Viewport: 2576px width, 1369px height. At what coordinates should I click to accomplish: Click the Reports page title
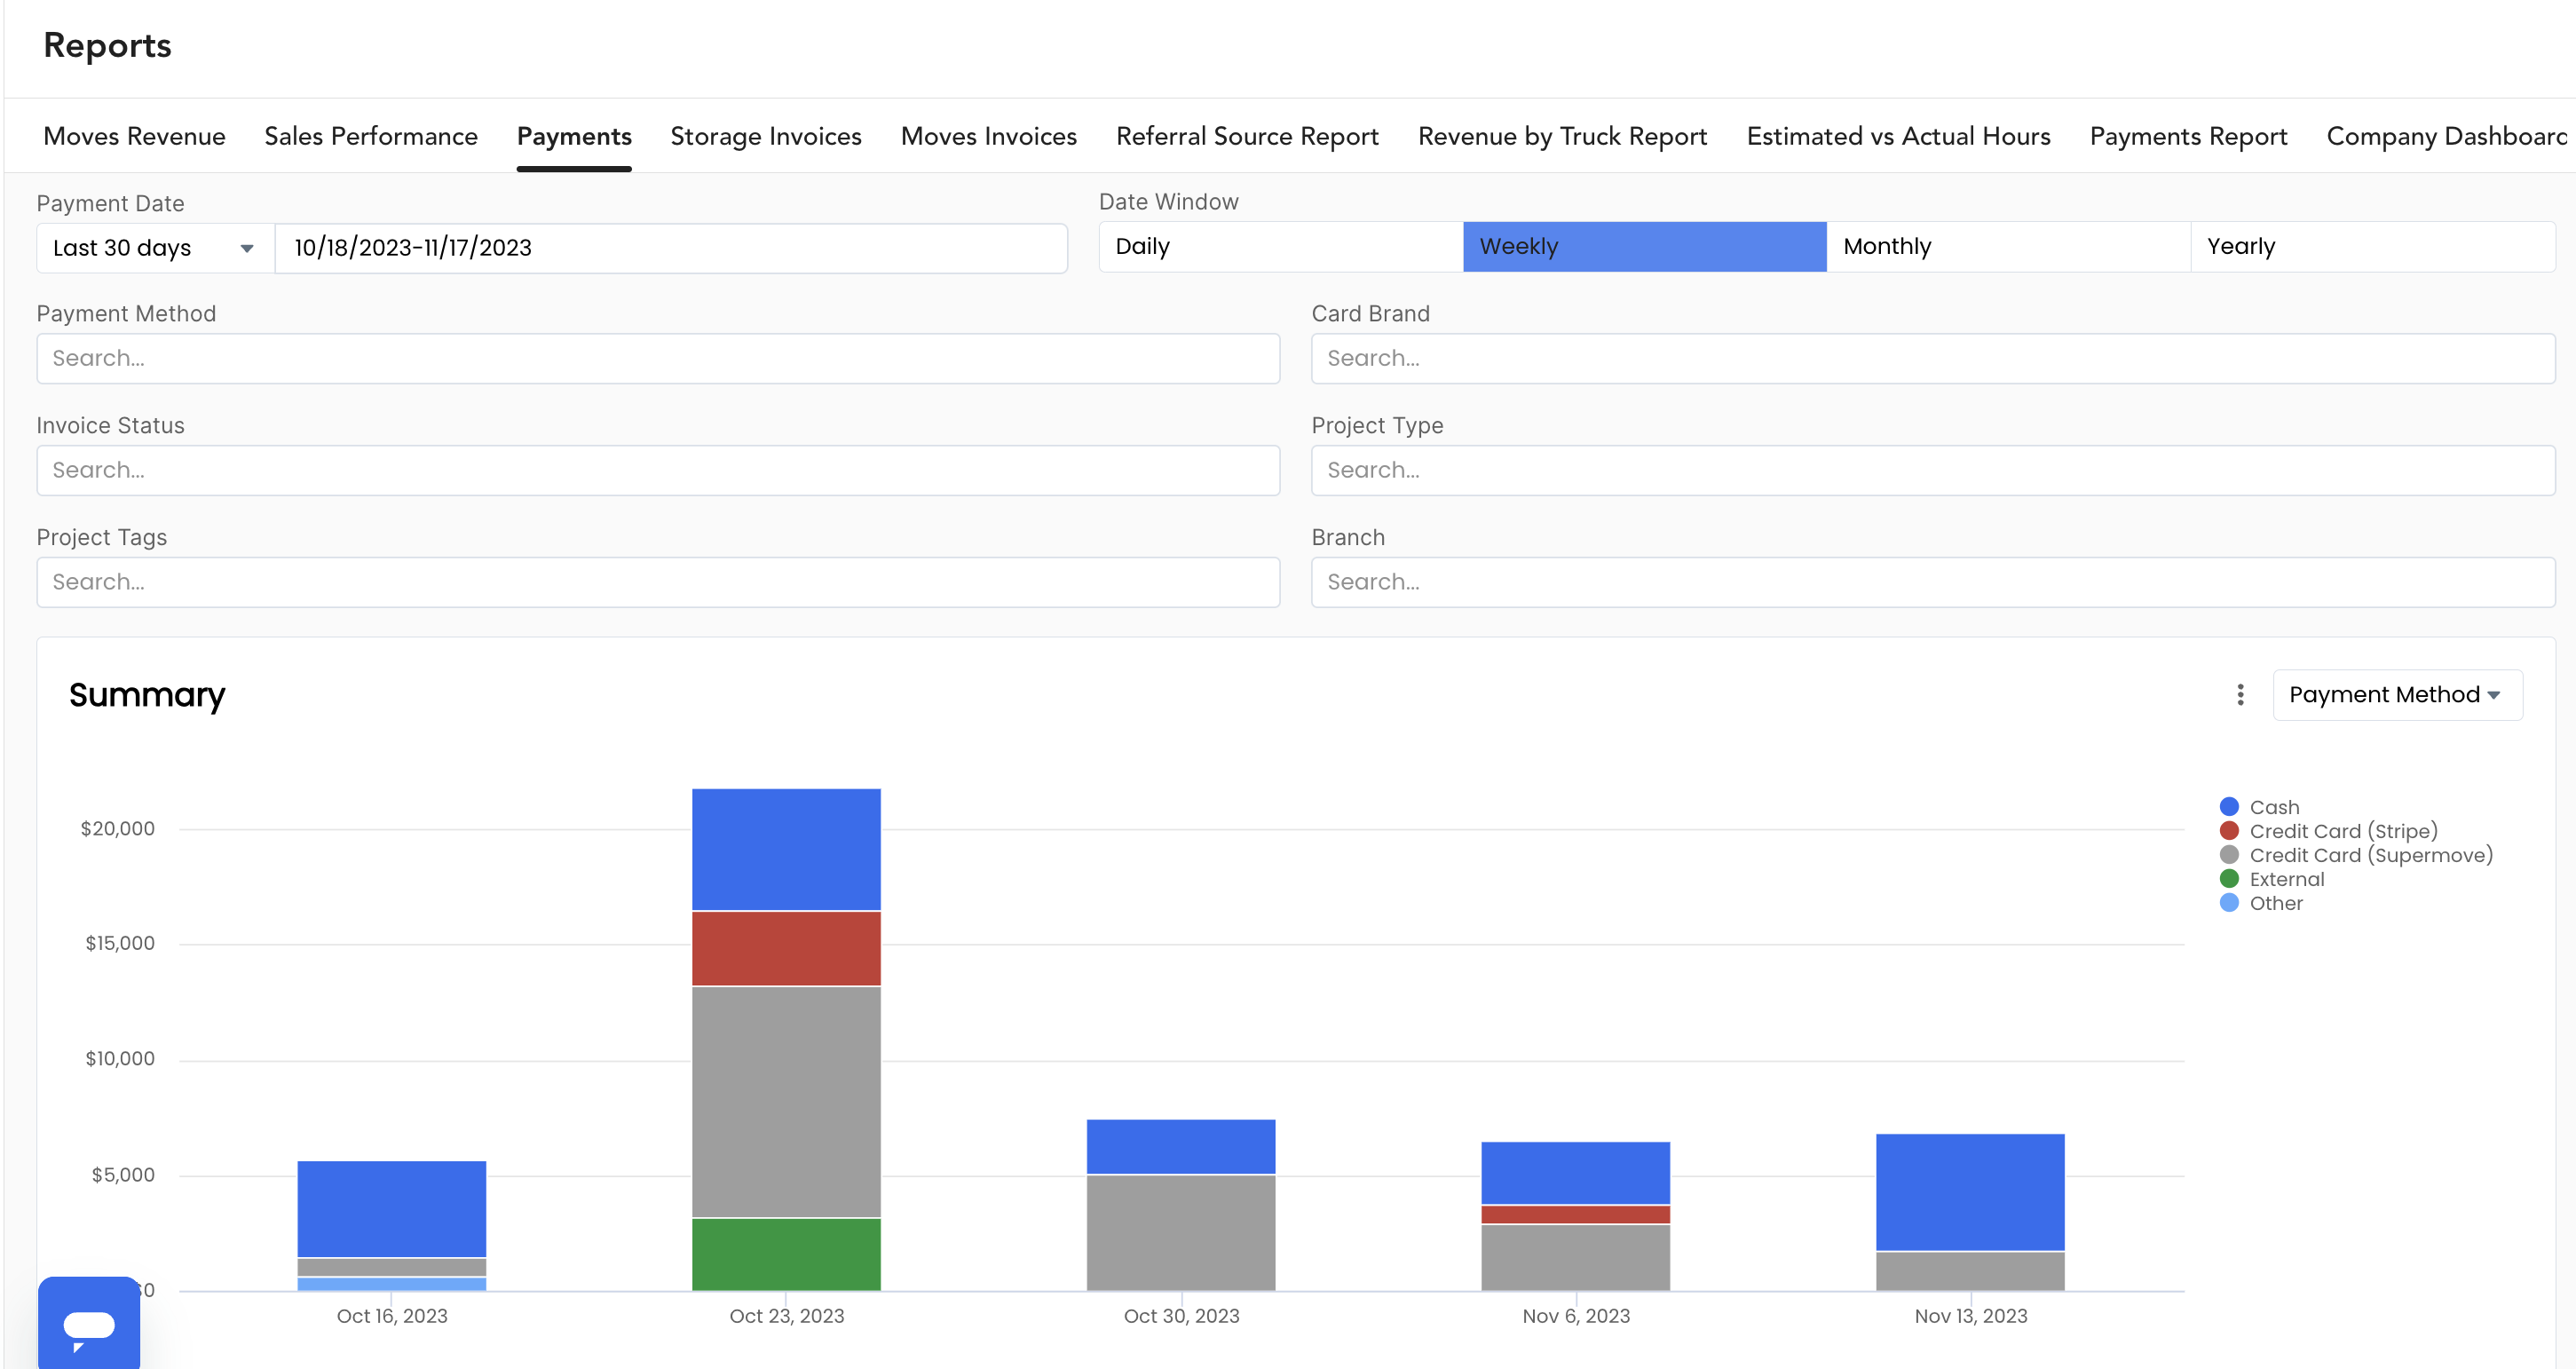pos(107,45)
